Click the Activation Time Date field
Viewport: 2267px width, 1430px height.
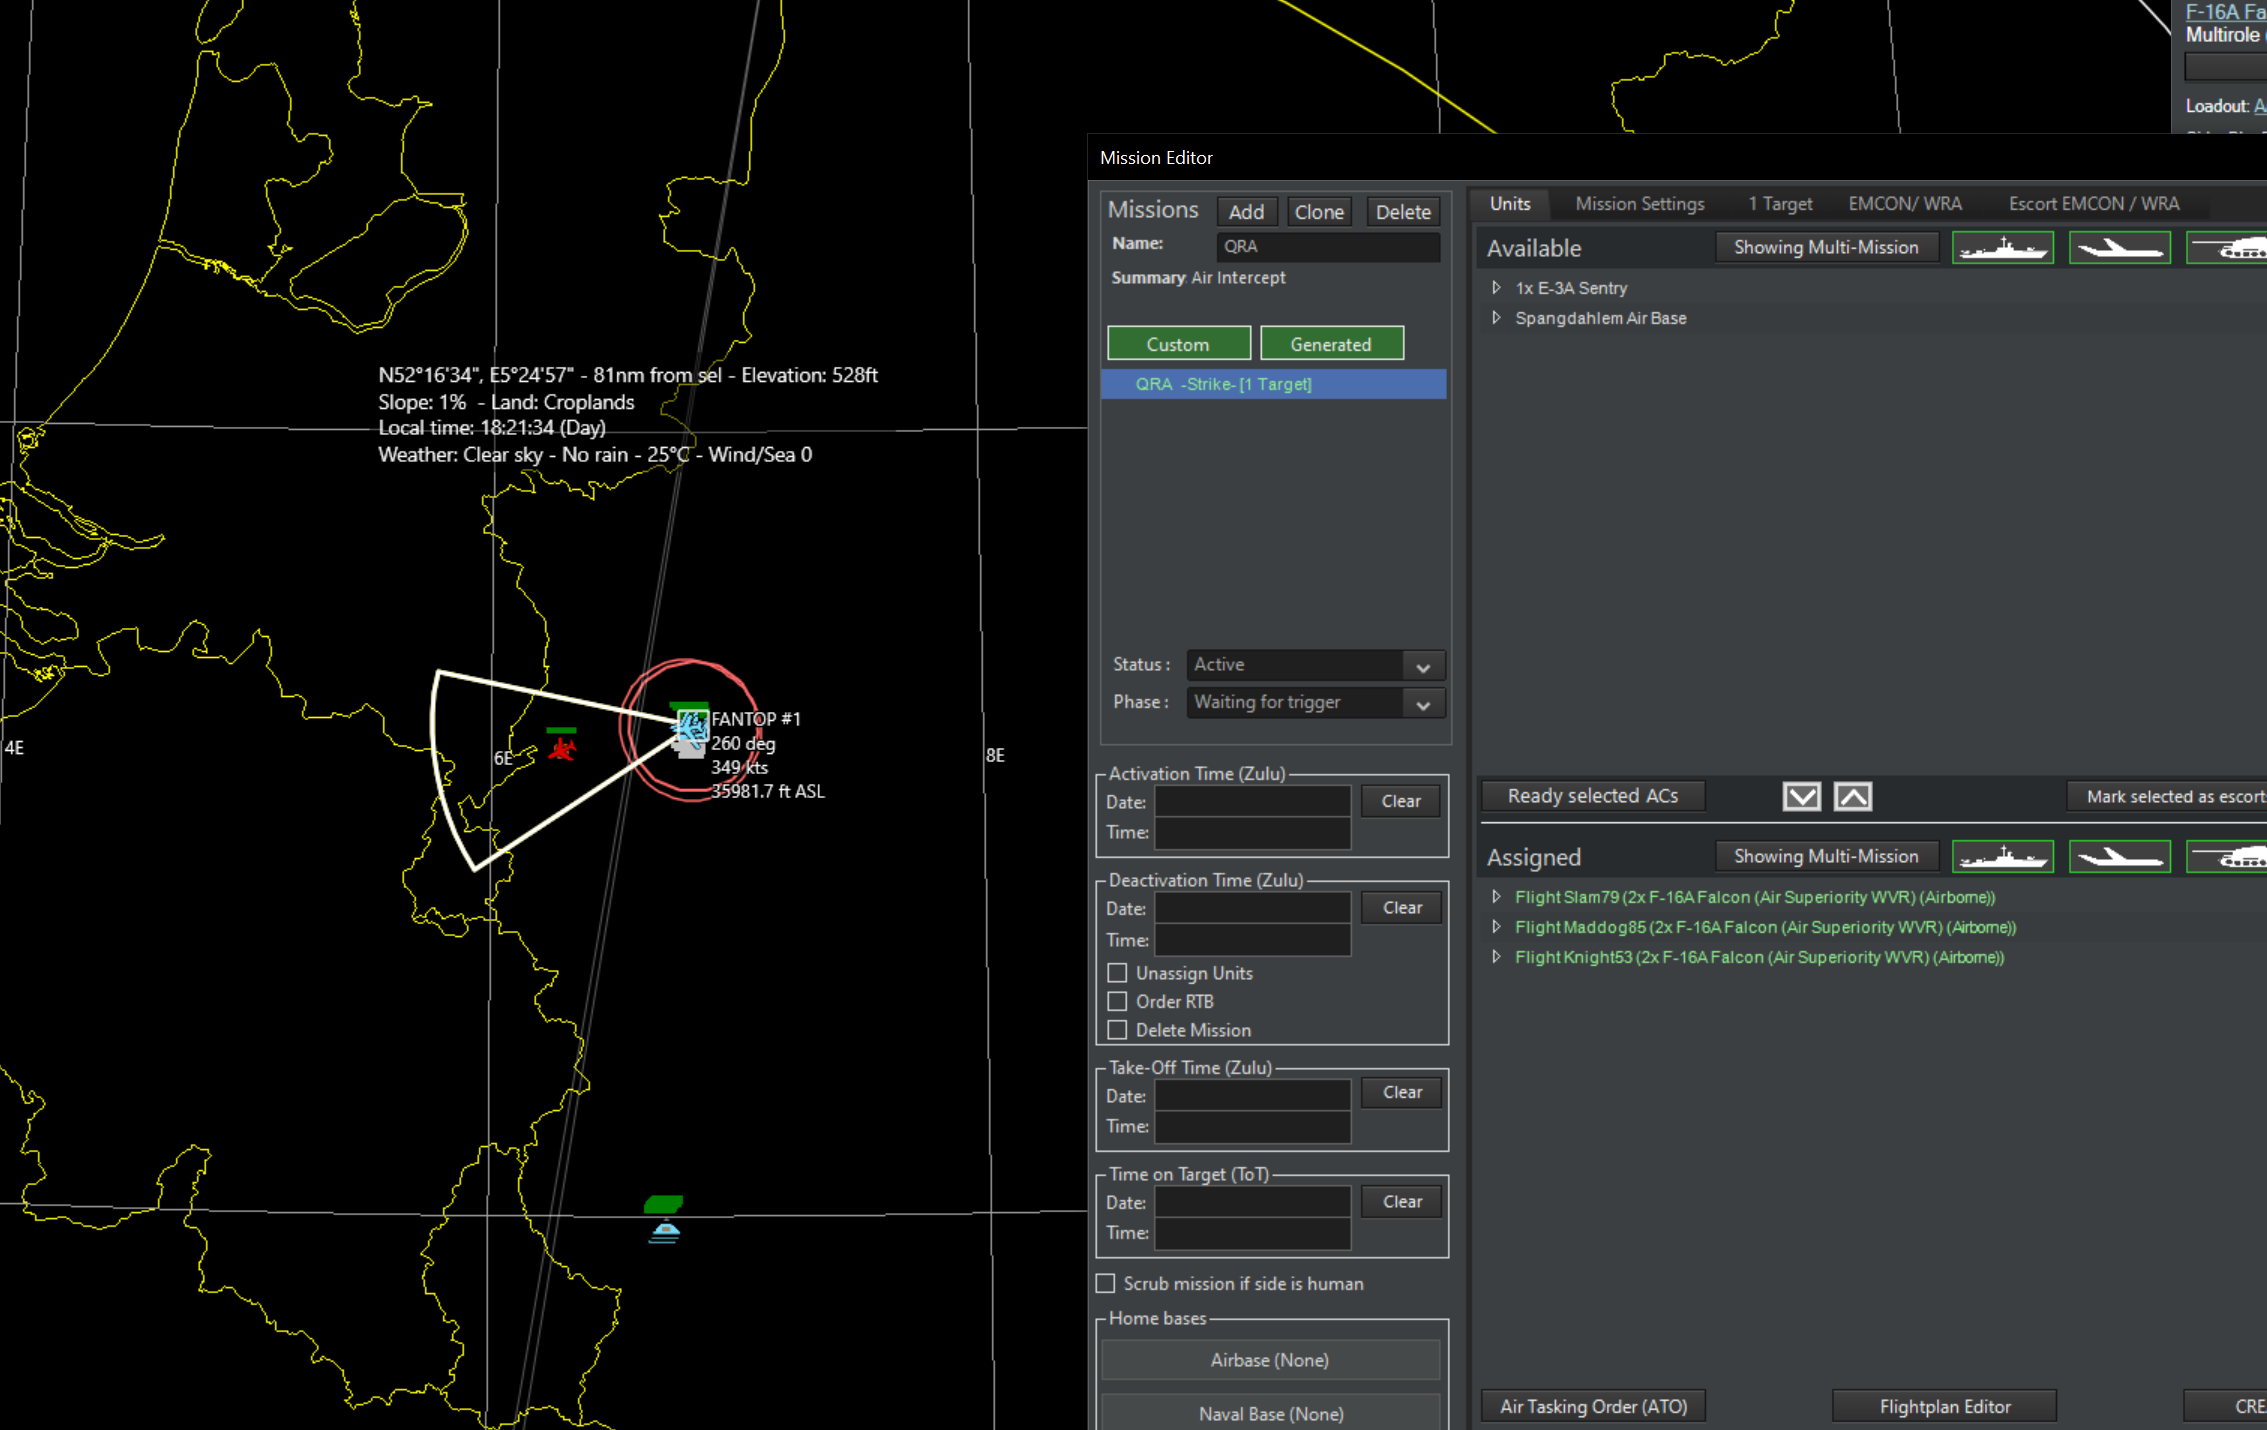click(1252, 802)
